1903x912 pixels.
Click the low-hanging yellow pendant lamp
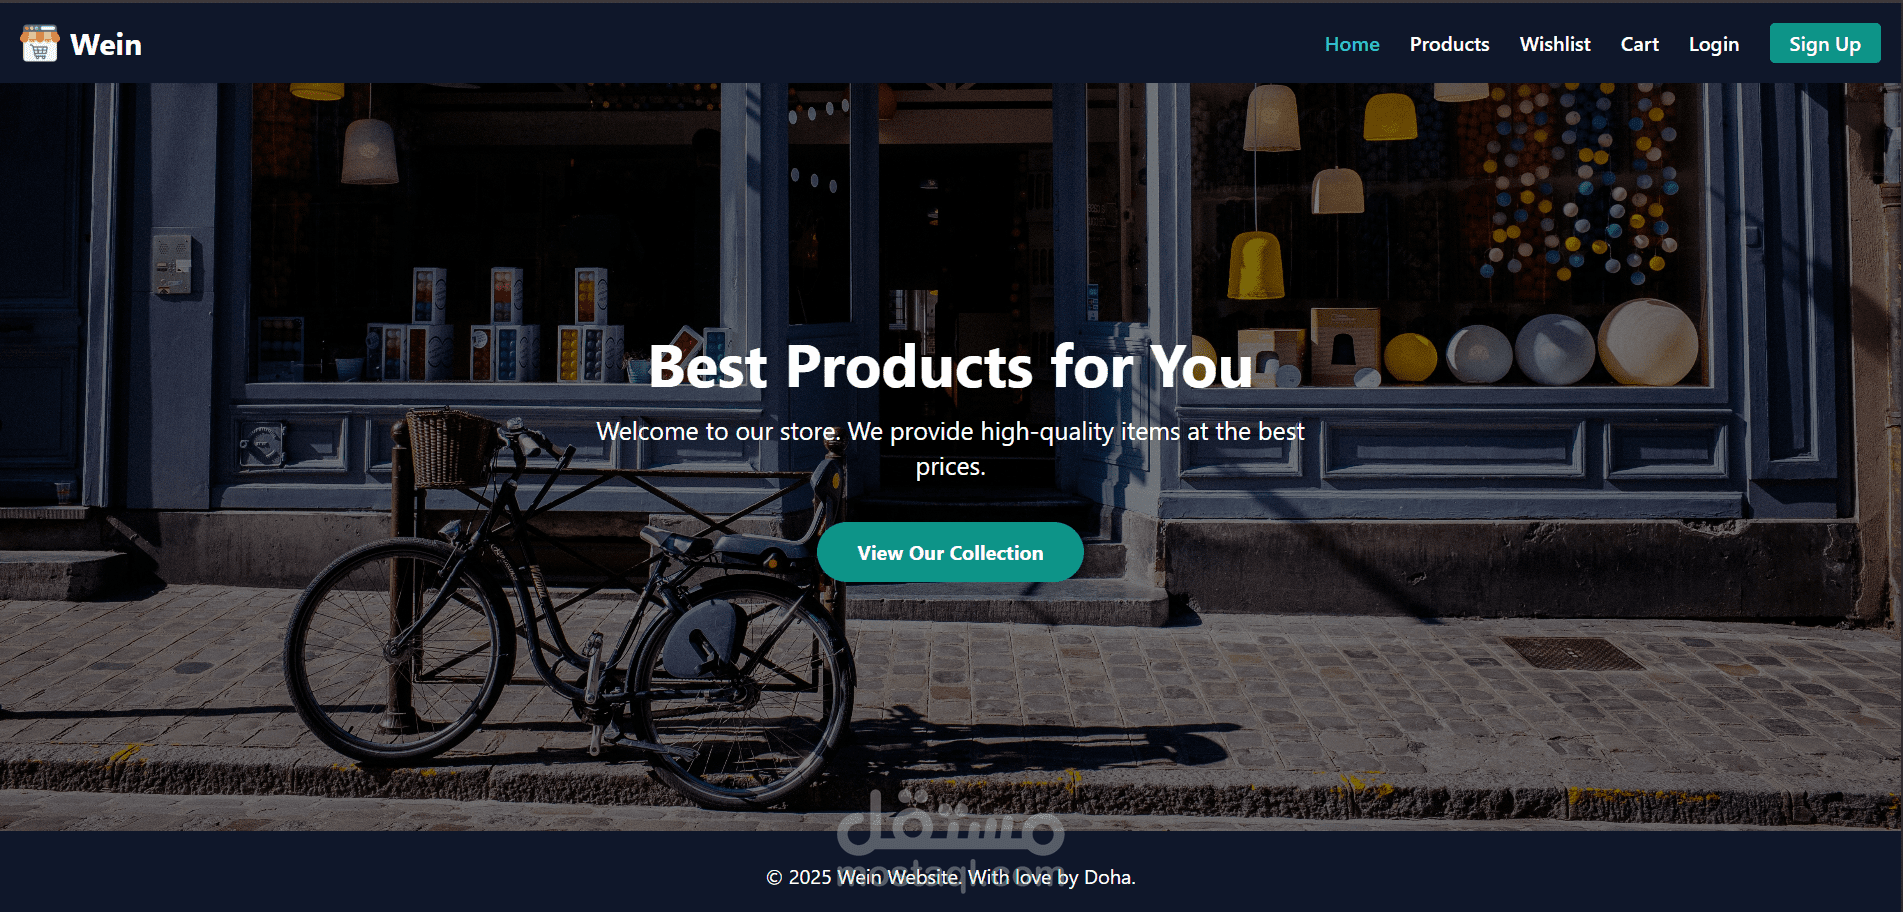[1255, 265]
